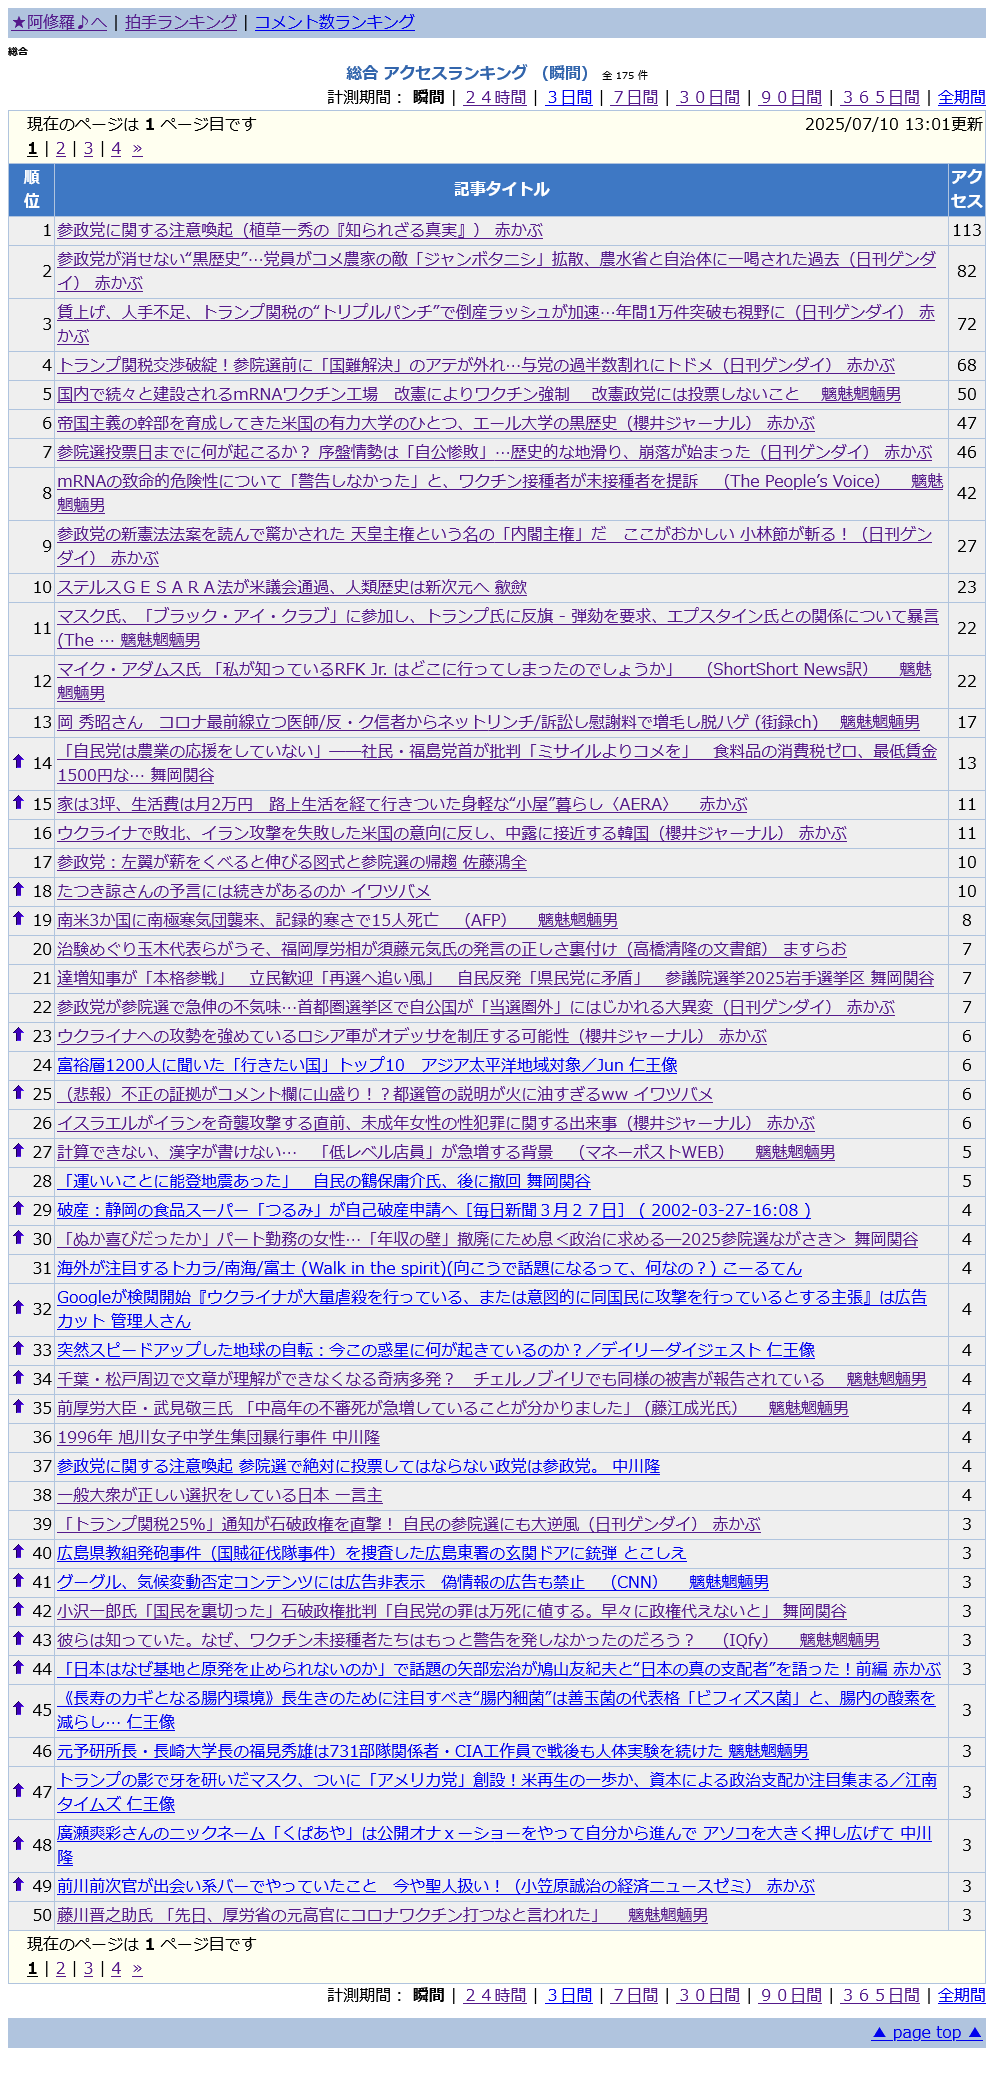This screenshot has height=2080, width=994.
Task: Click the 記事タイトル column header
Action: pos(501,189)
